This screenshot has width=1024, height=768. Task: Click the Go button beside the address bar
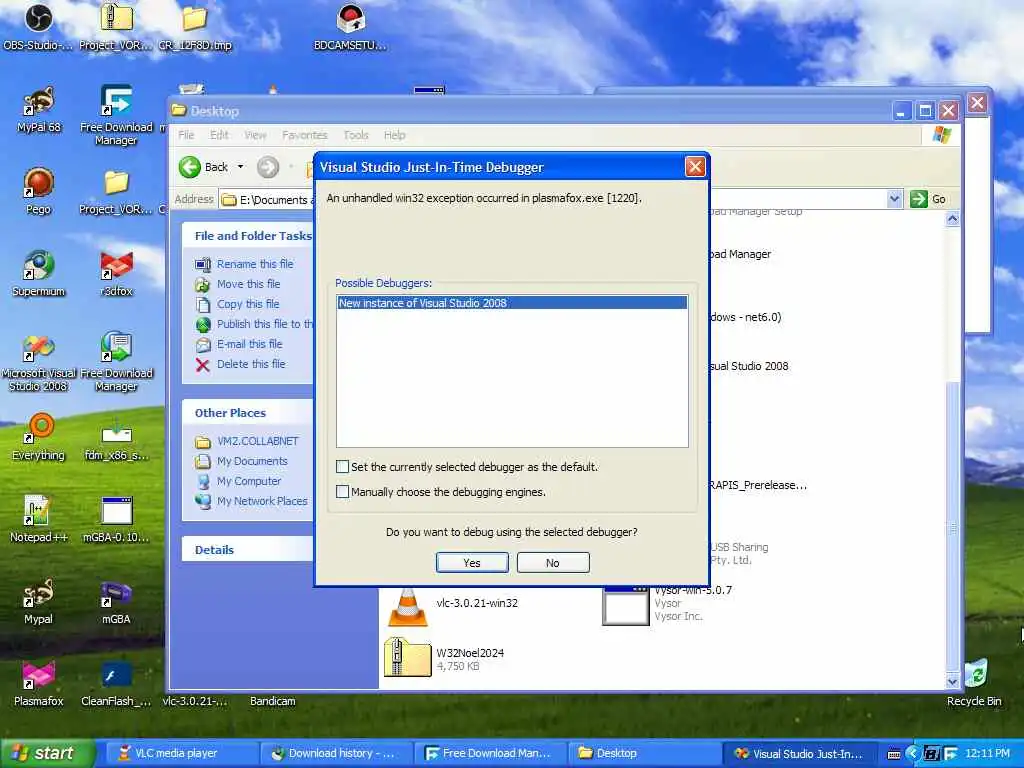coord(928,199)
